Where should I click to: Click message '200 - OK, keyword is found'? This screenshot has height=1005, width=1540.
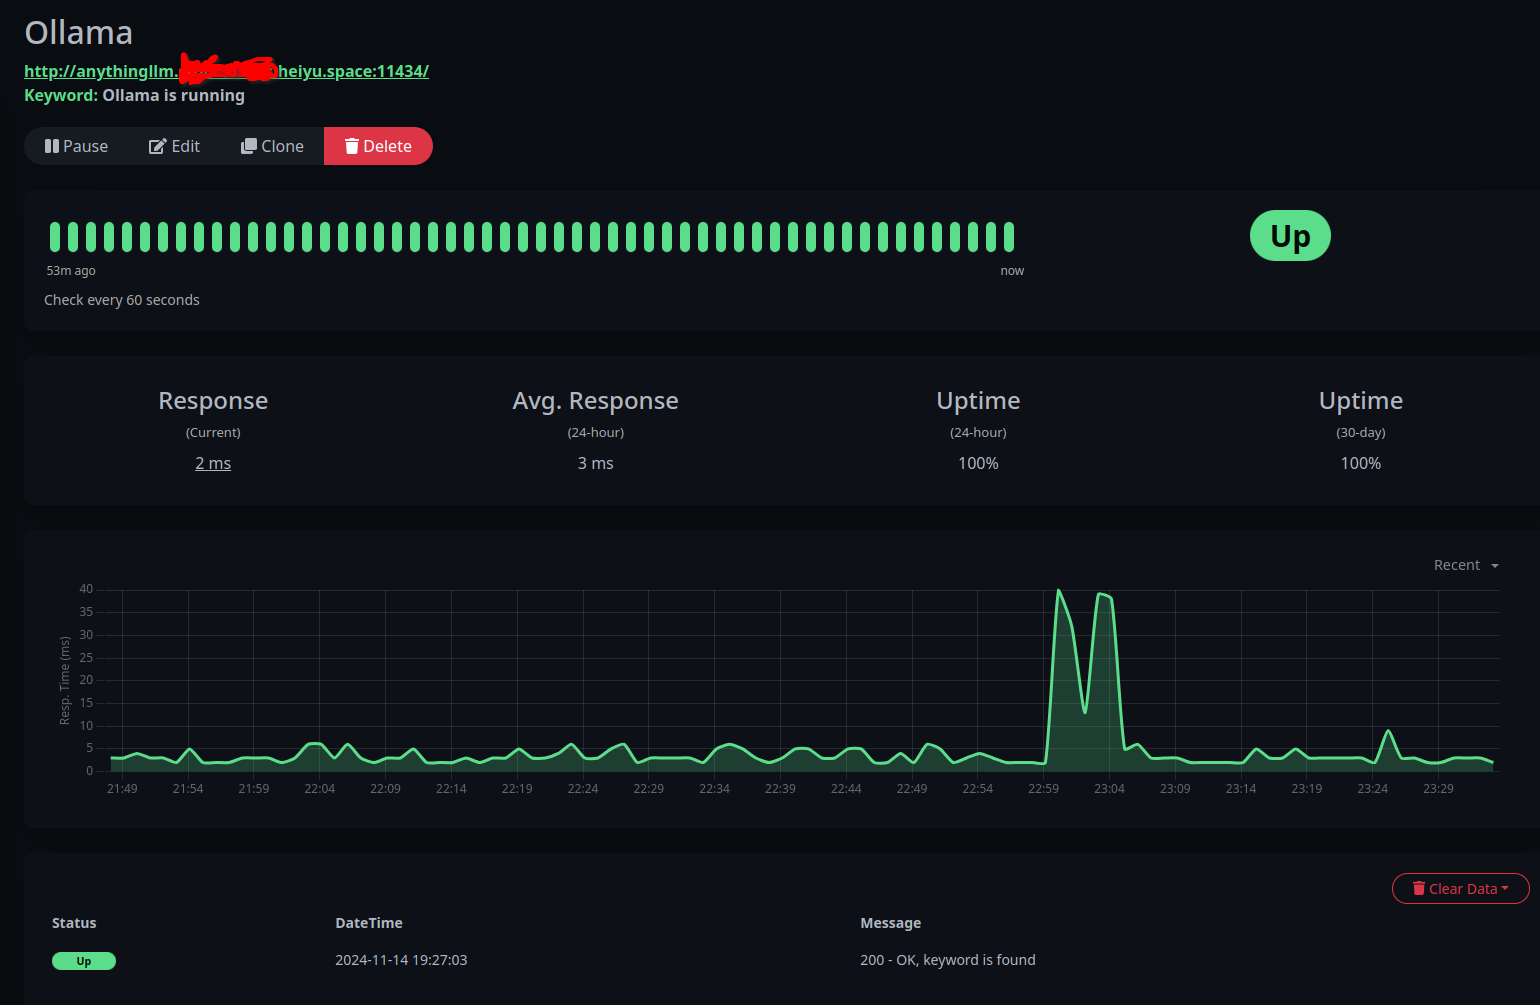[948, 960]
